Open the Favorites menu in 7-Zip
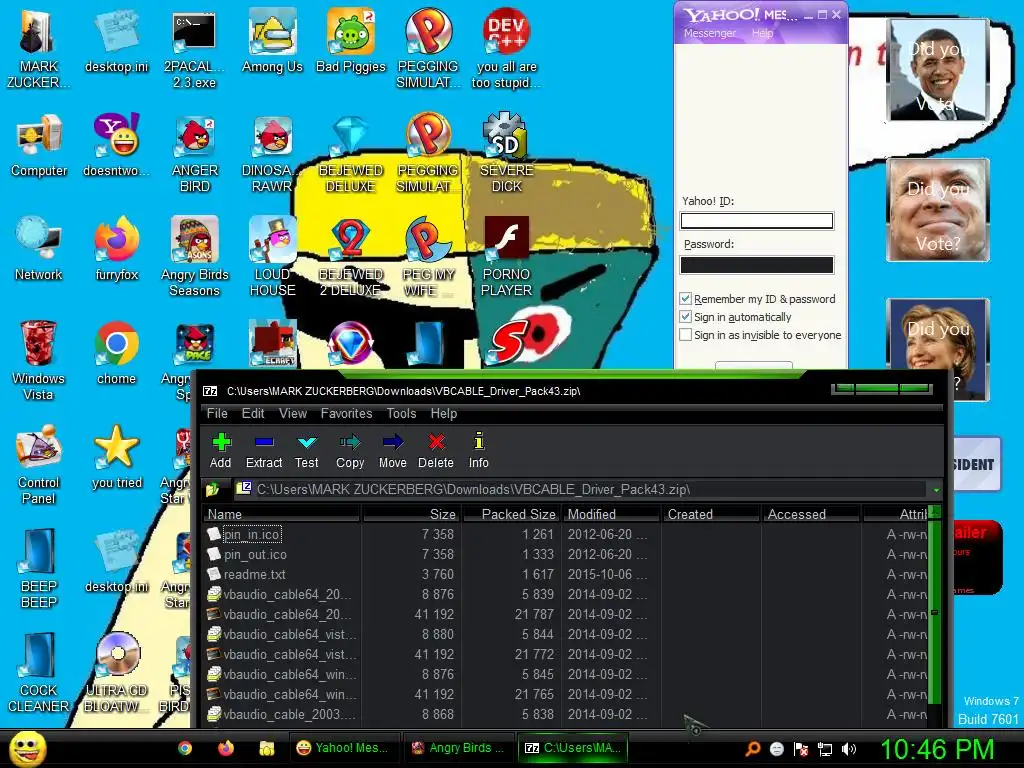Screen dimensions: 1024x768 [x=346, y=413]
